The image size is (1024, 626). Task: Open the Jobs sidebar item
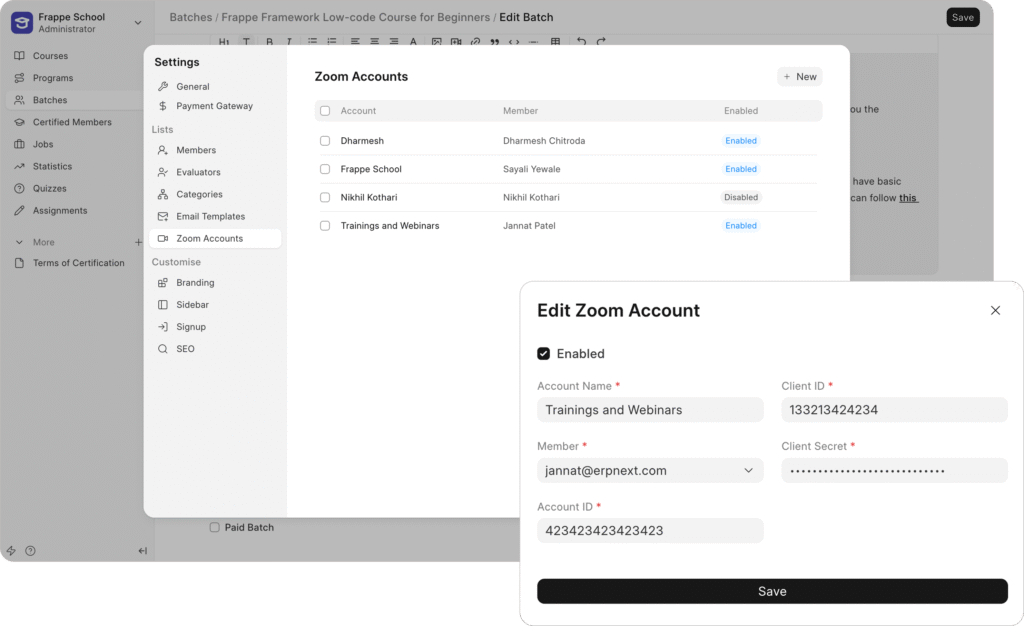42,144
